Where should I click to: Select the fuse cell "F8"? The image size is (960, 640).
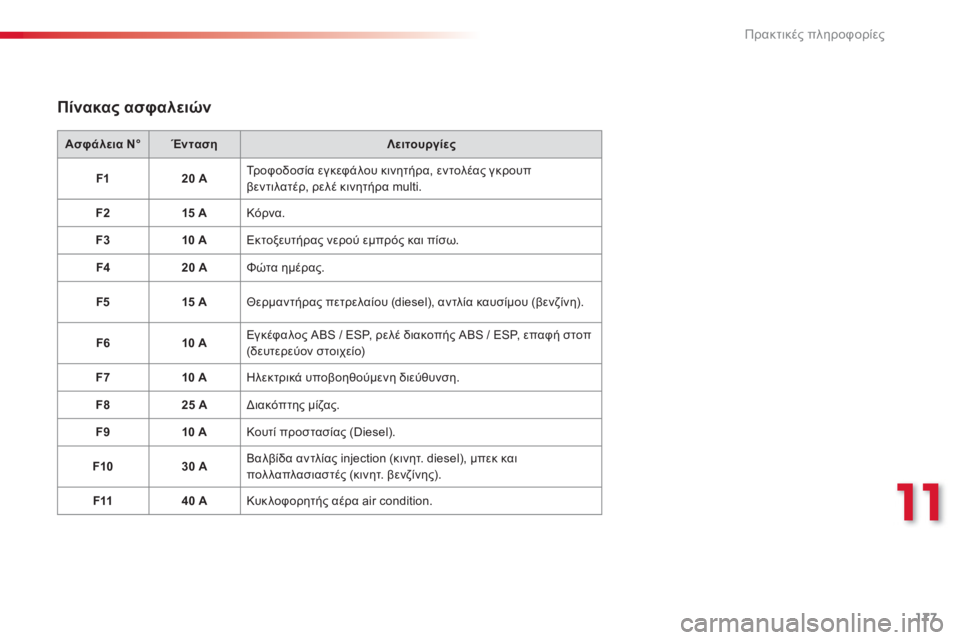tap(103, 405)
